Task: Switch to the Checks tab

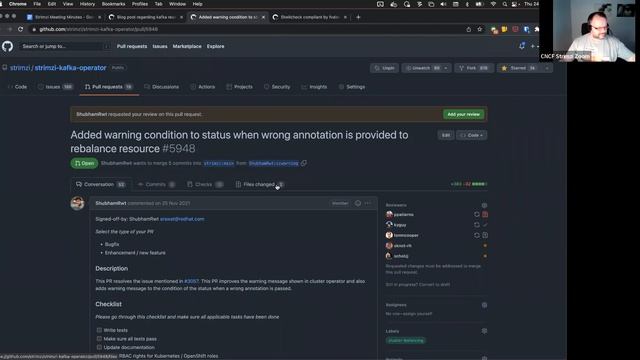Action: point(205,184)
